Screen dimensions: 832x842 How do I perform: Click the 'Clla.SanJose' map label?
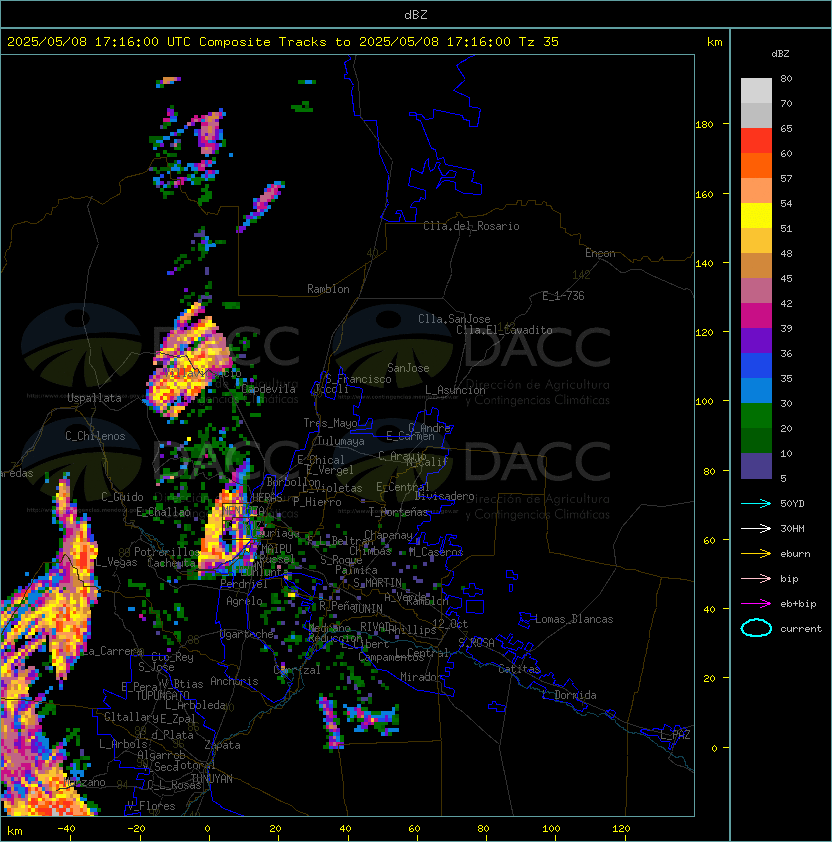point(454,319)
